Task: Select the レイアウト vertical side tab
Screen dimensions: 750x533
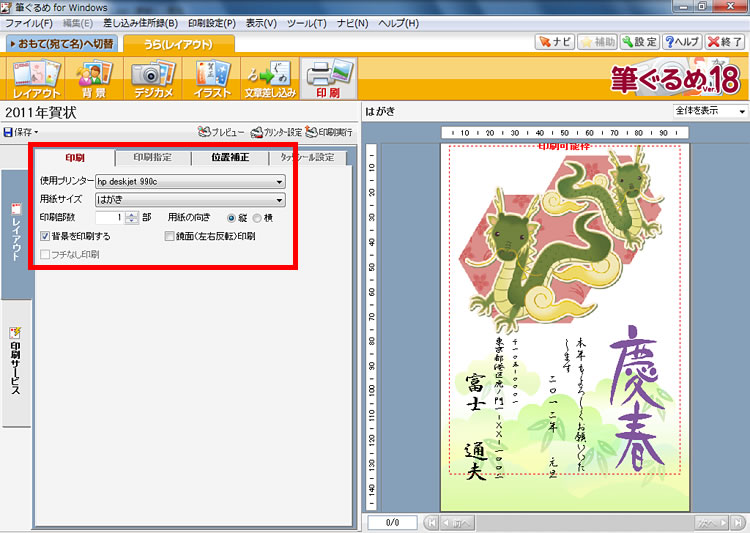Action: tap(16, 234)
